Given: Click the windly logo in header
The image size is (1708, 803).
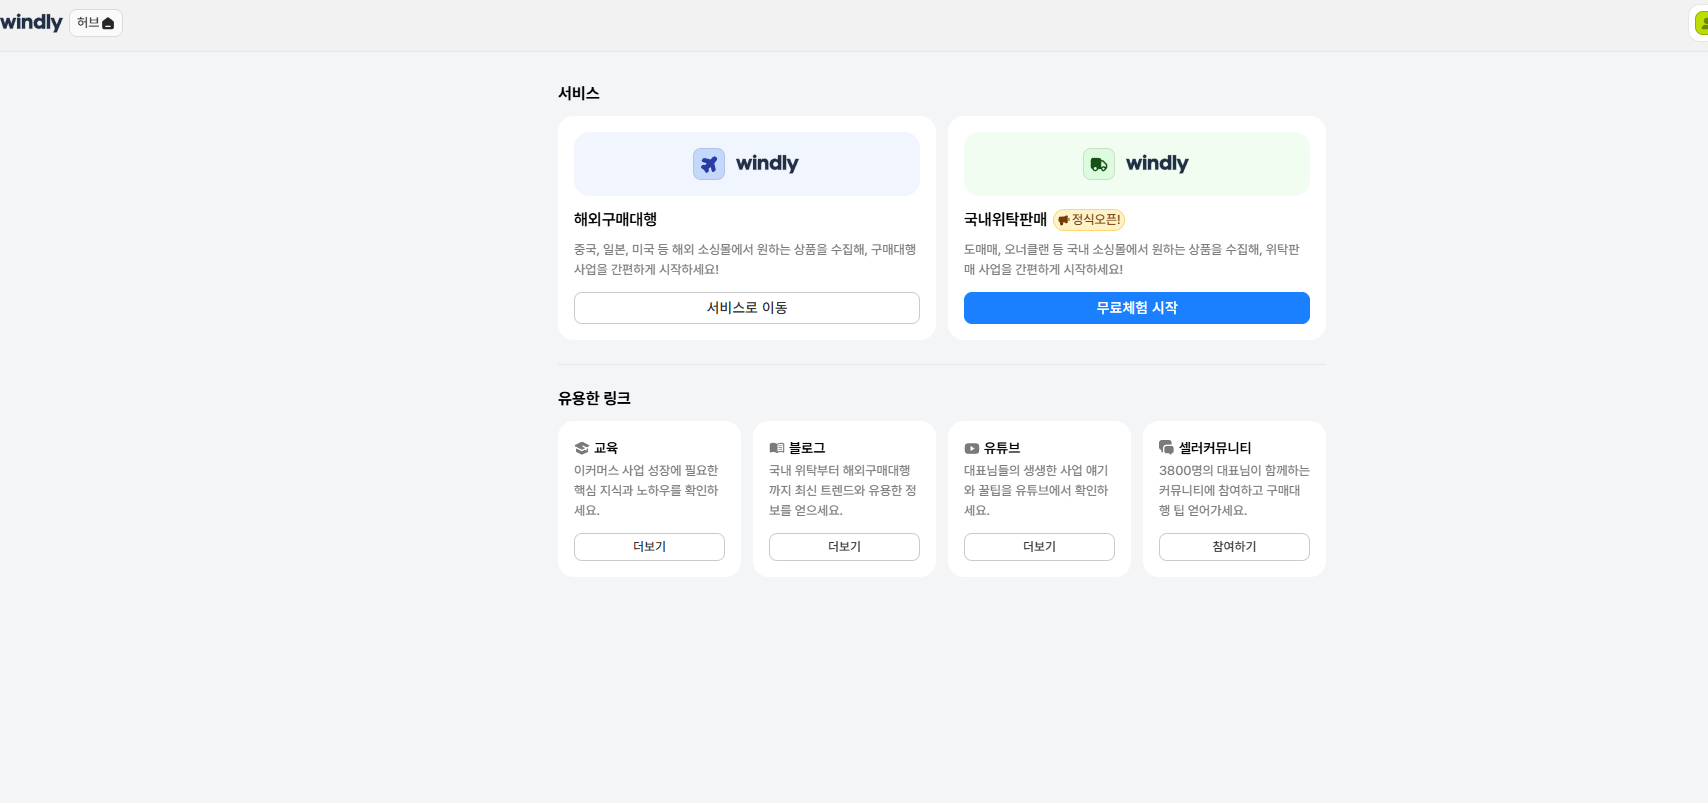Looking at the screenshot, I should pos(31,22).
